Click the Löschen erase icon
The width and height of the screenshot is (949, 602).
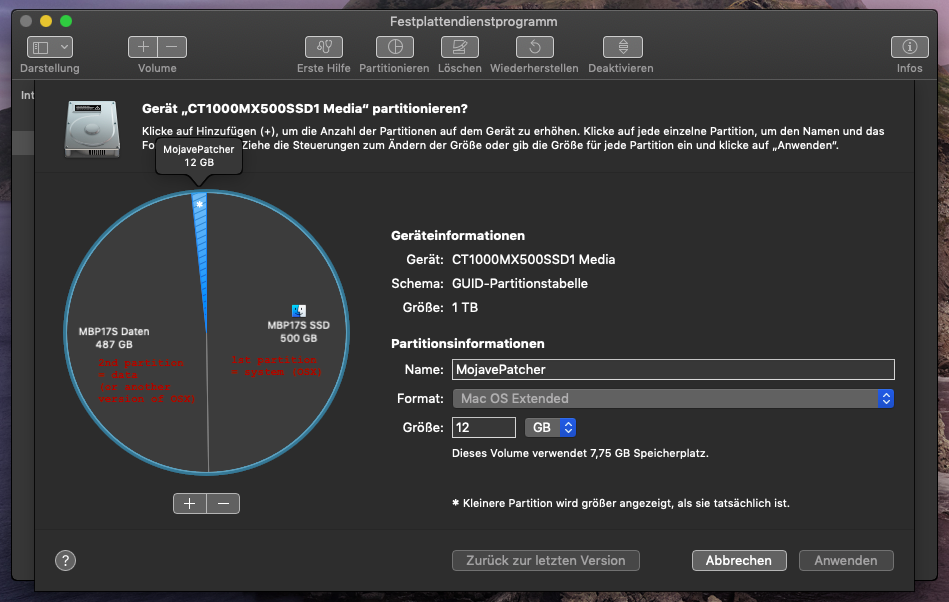pos(460,47)
